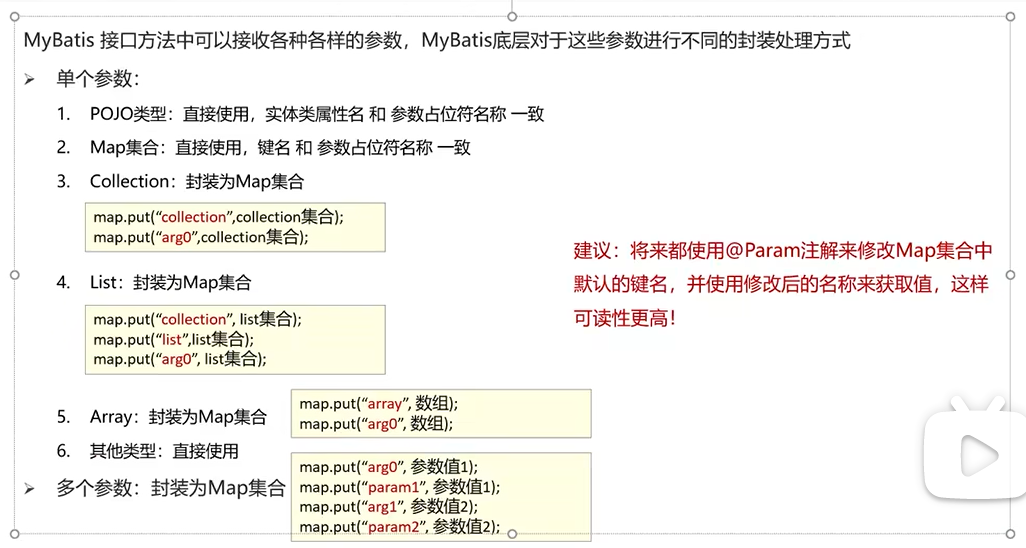Click 'Array：封装为Map集合' list item
This screenshot has width=1026, height=548.
179,417
